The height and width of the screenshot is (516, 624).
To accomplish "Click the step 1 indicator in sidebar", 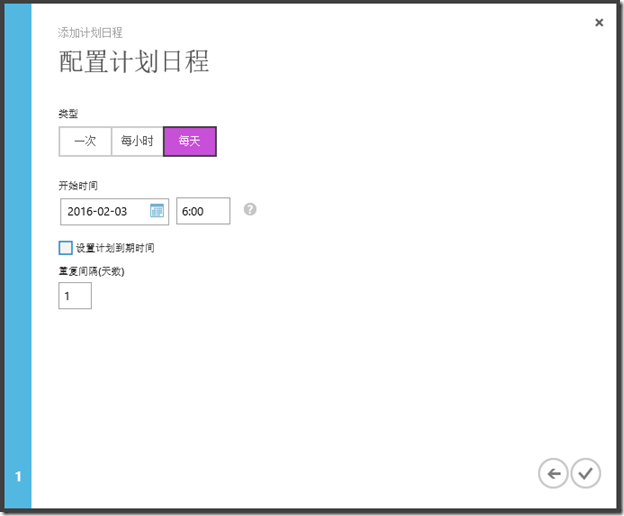I will (18, 476).
